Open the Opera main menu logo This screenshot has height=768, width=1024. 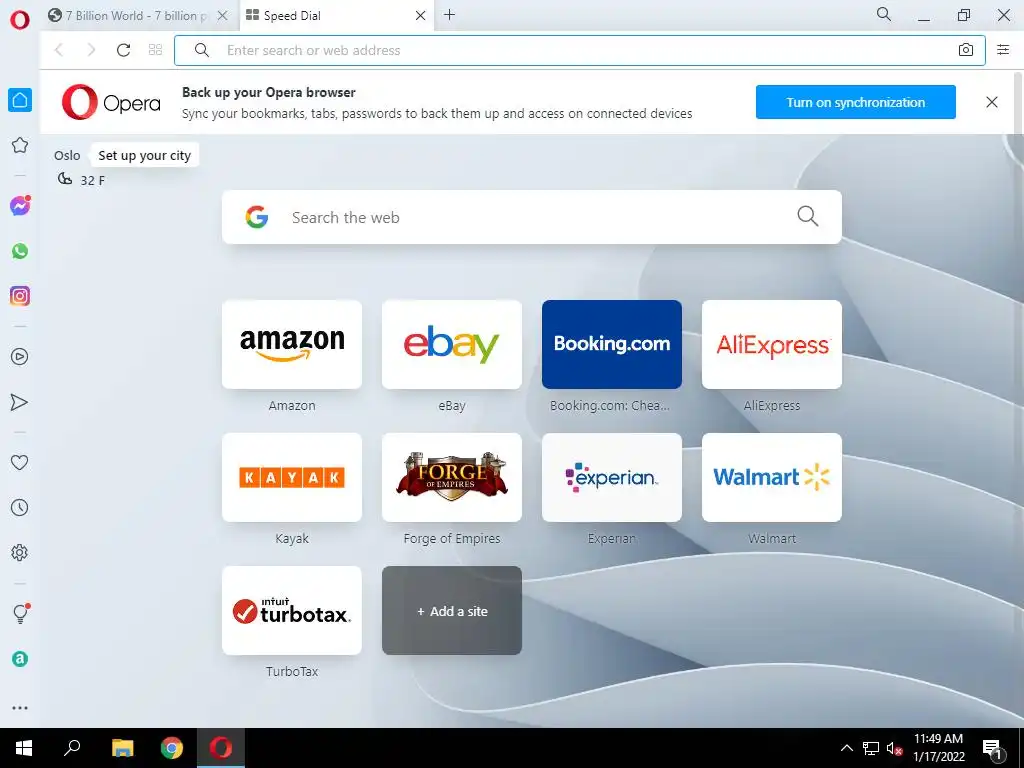pyautogui.click(x=20, y=20)
